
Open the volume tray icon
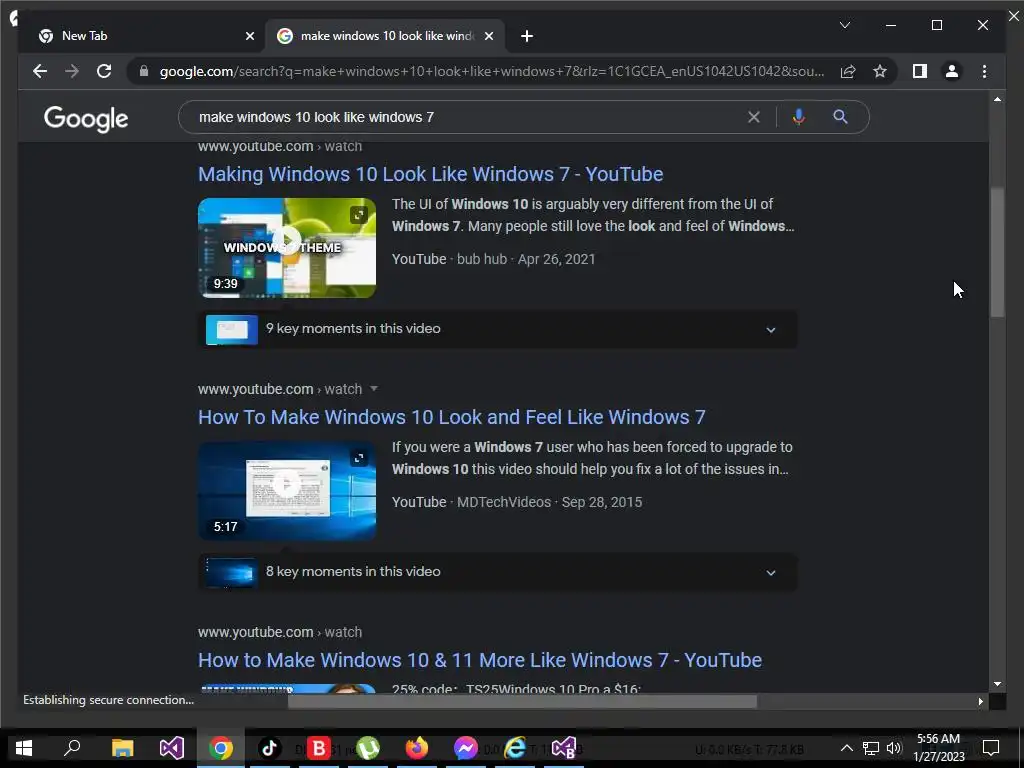tap(894, 748)
